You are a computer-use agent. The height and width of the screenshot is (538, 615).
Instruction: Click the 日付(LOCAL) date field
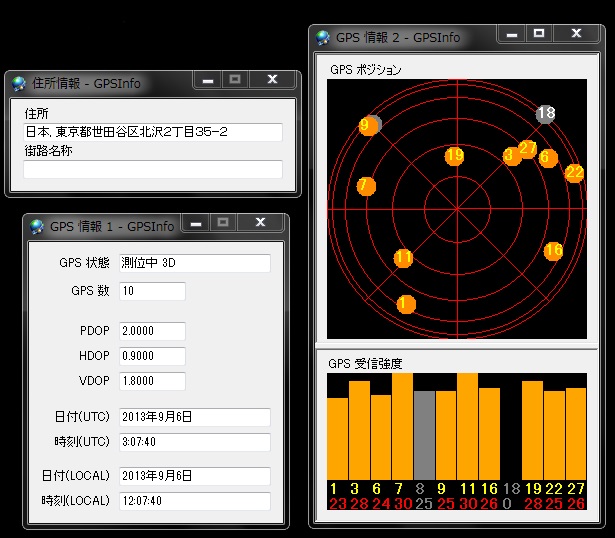click(x=195, y=476)
